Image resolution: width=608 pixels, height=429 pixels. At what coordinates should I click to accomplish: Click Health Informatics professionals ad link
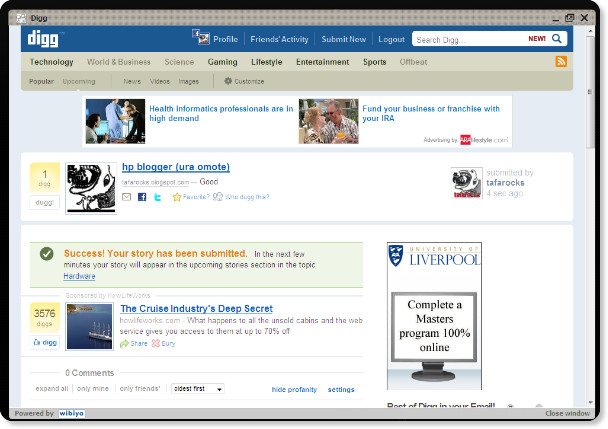(221, 114)
